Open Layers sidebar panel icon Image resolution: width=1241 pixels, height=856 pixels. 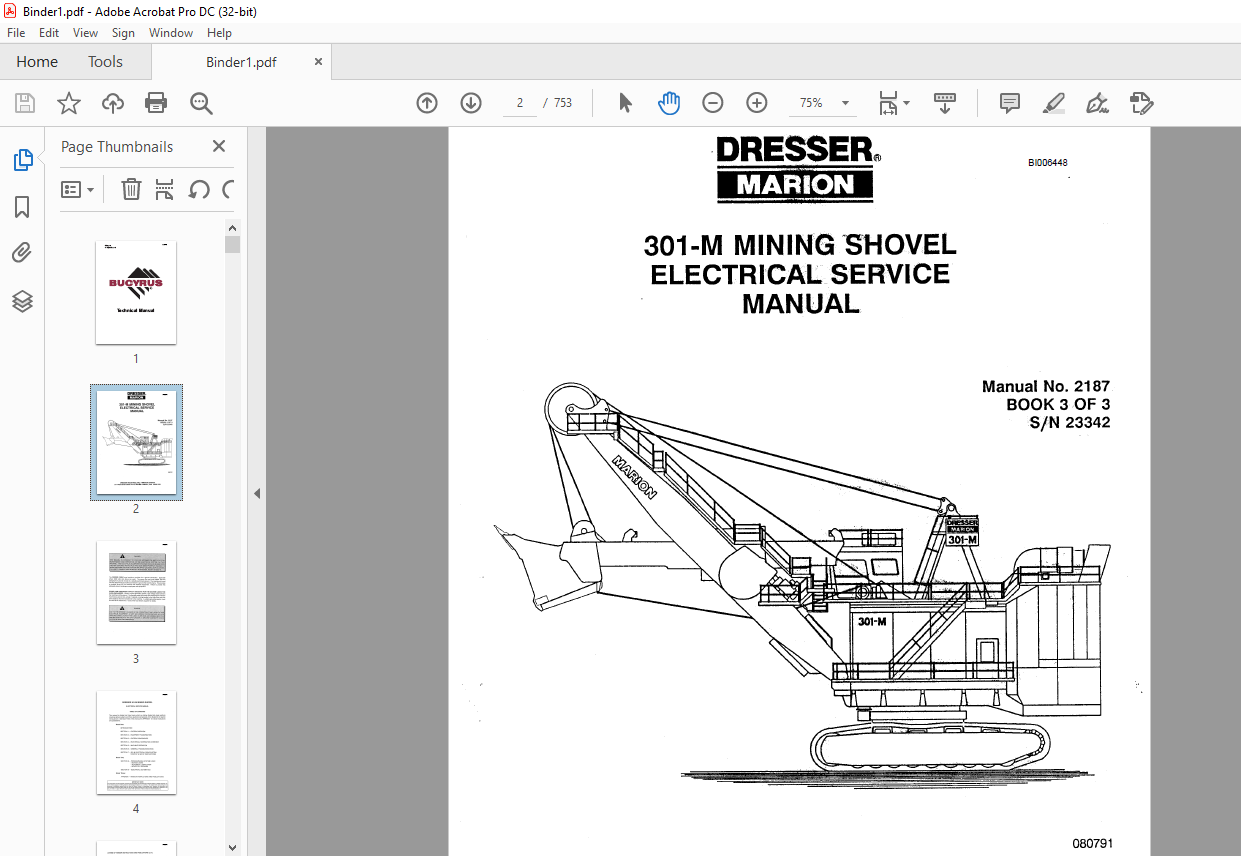(x=22, y=301)
